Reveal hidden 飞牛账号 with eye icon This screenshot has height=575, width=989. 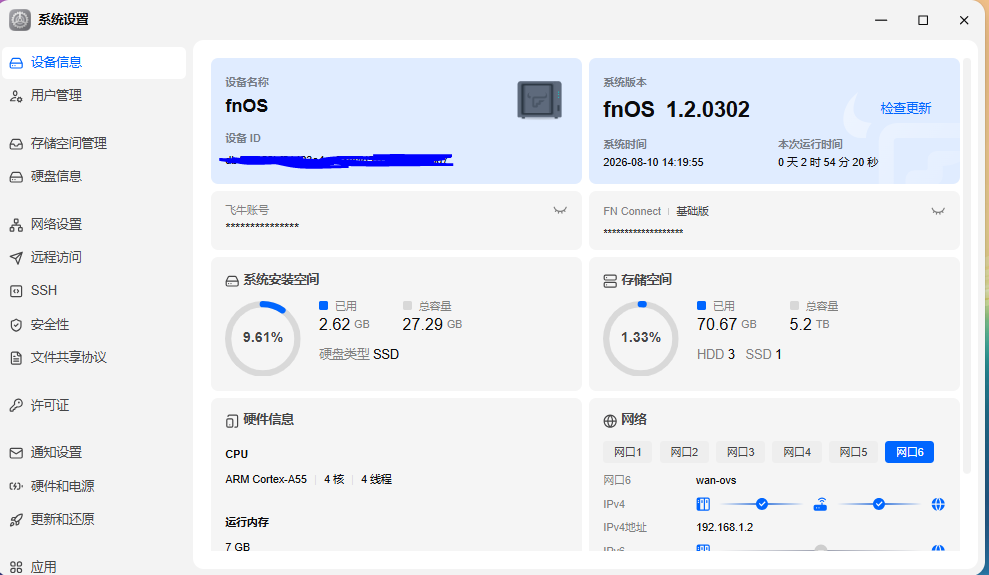pos(560,211)
